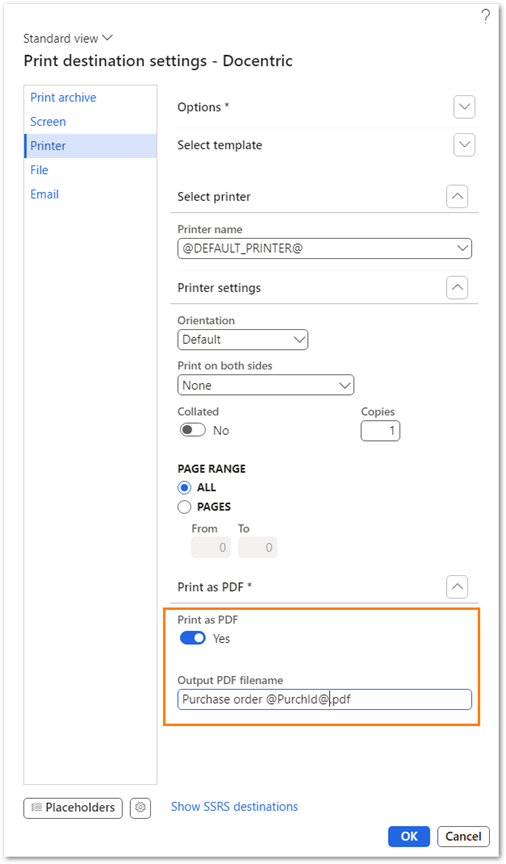Toggle the Collated switch
506x864 pixels.
click(x=193, y=430)
